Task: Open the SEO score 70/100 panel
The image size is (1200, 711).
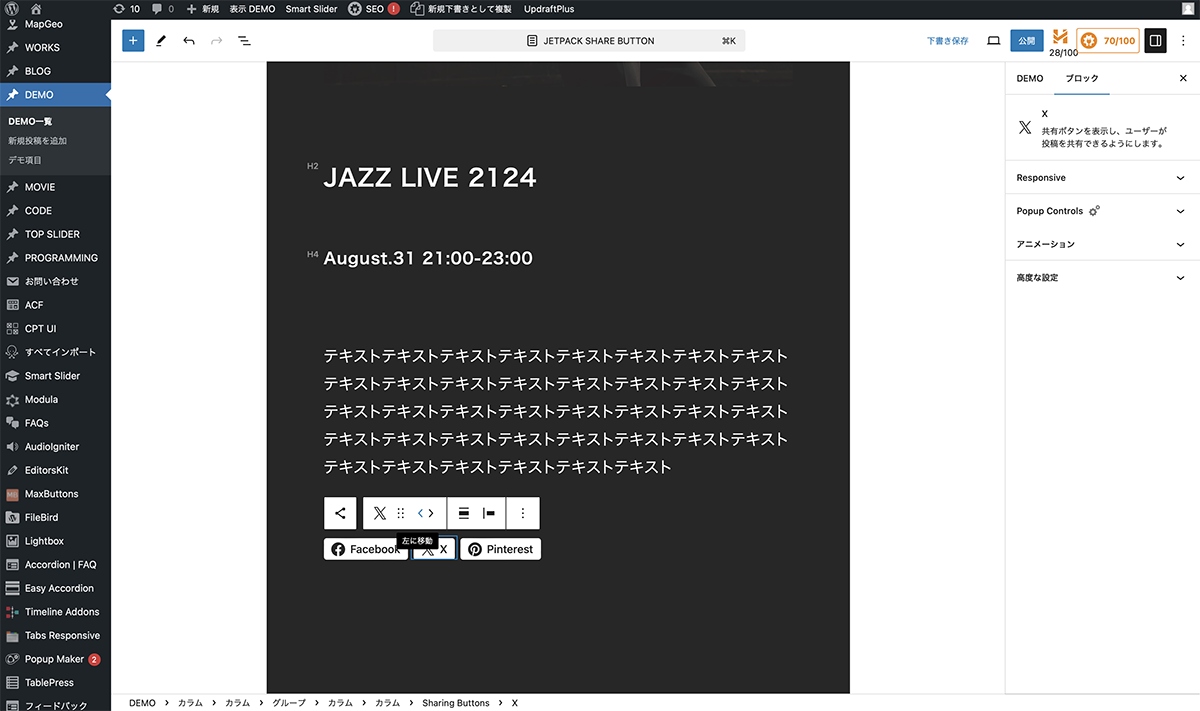Action: point(1108,41)
